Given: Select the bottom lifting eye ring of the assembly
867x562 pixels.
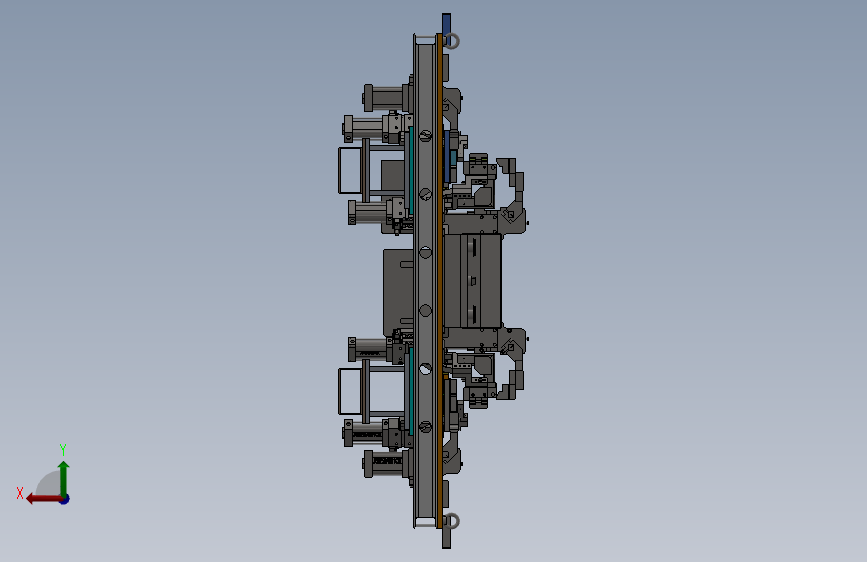Looking at the screenshot, I should tap(452, 521).
